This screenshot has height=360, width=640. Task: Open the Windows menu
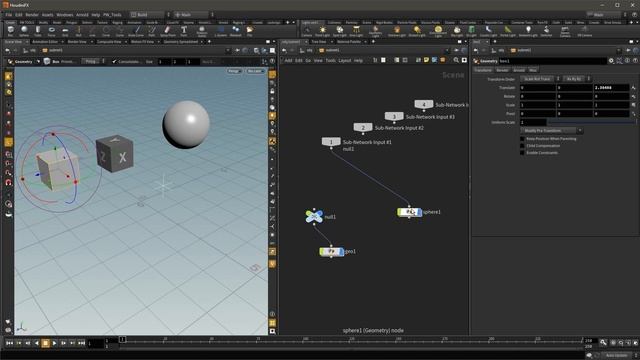[x=64, y=15]
